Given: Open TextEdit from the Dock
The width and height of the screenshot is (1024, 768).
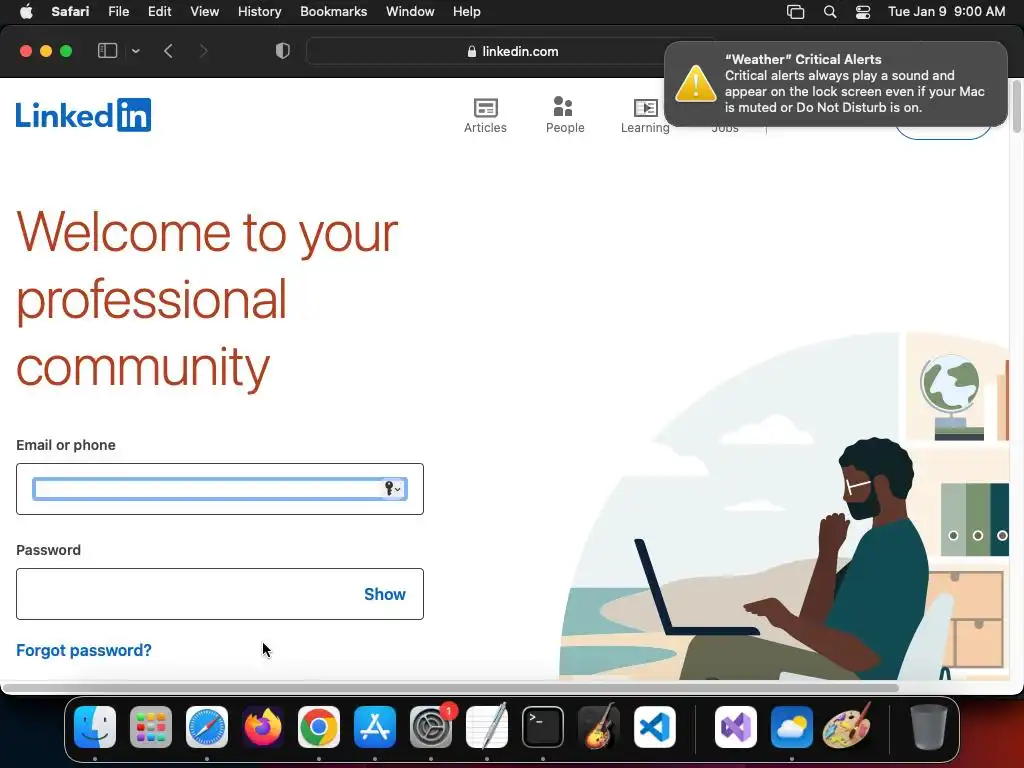Looking at the screenshot, I should (x=487, y=727).
